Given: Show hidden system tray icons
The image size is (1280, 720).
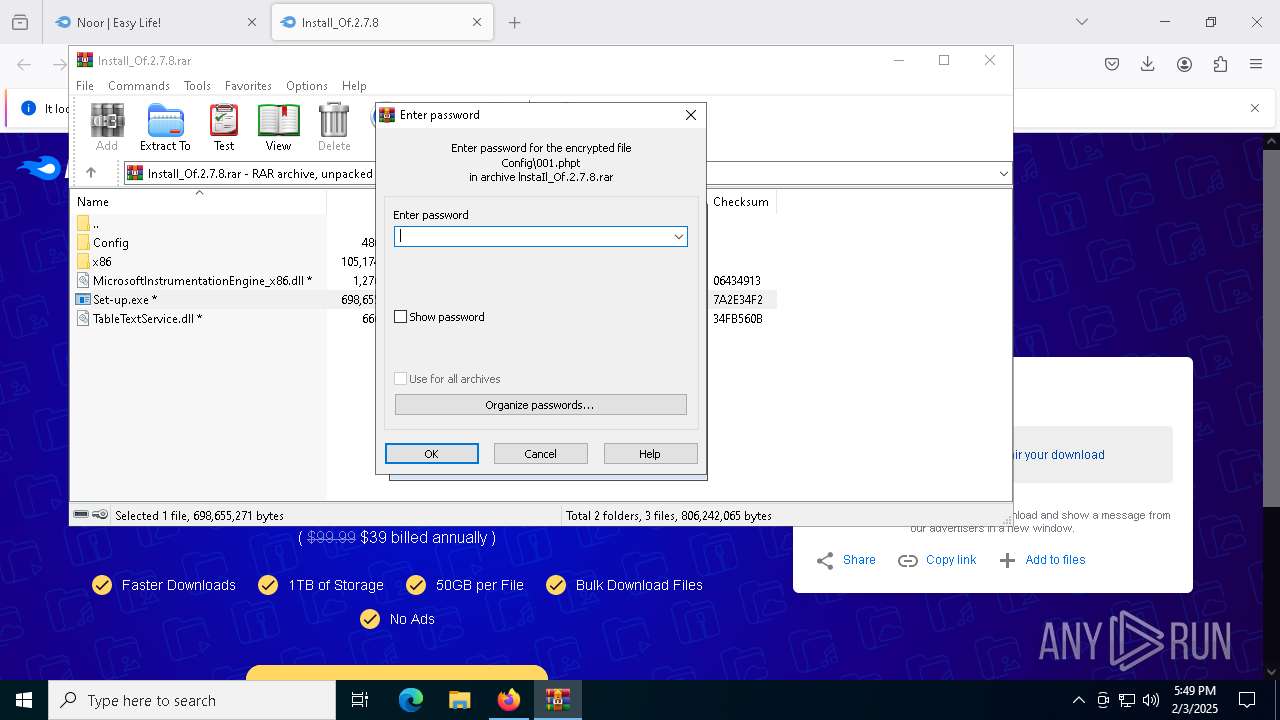Looking at the screenshot, I should click(1078, 700).
